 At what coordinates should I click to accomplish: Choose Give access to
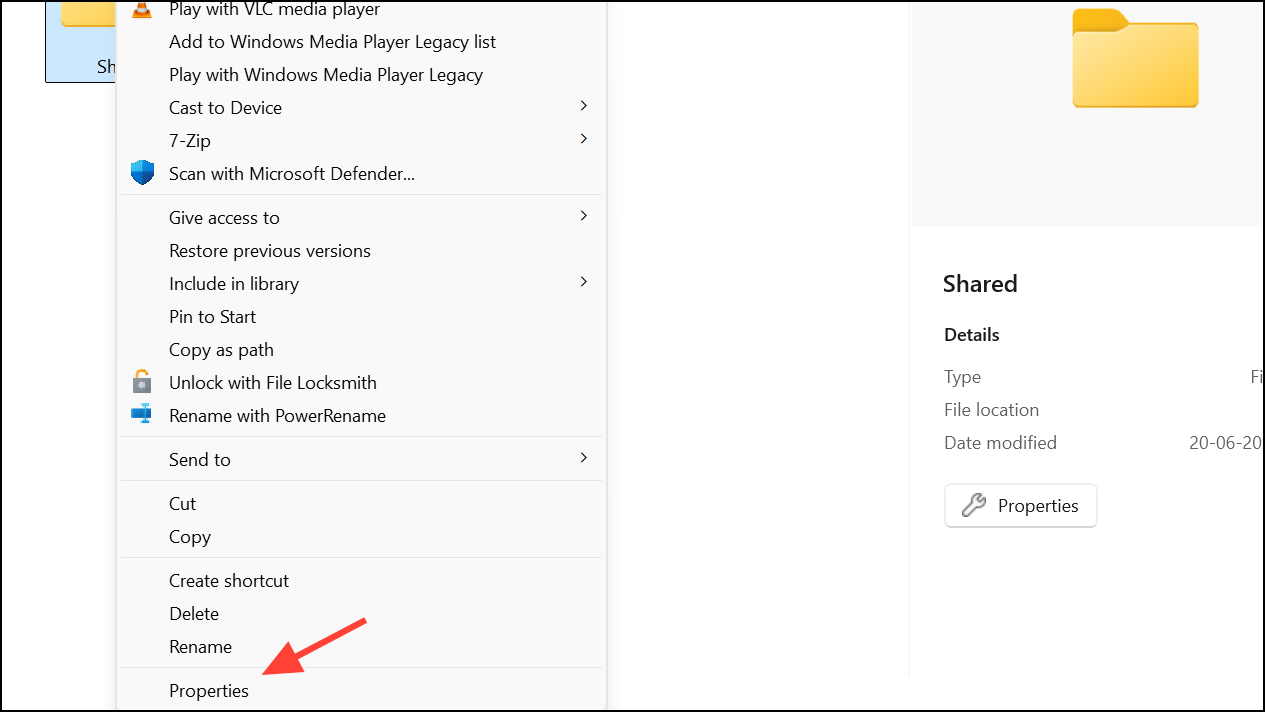coord(361,218)
